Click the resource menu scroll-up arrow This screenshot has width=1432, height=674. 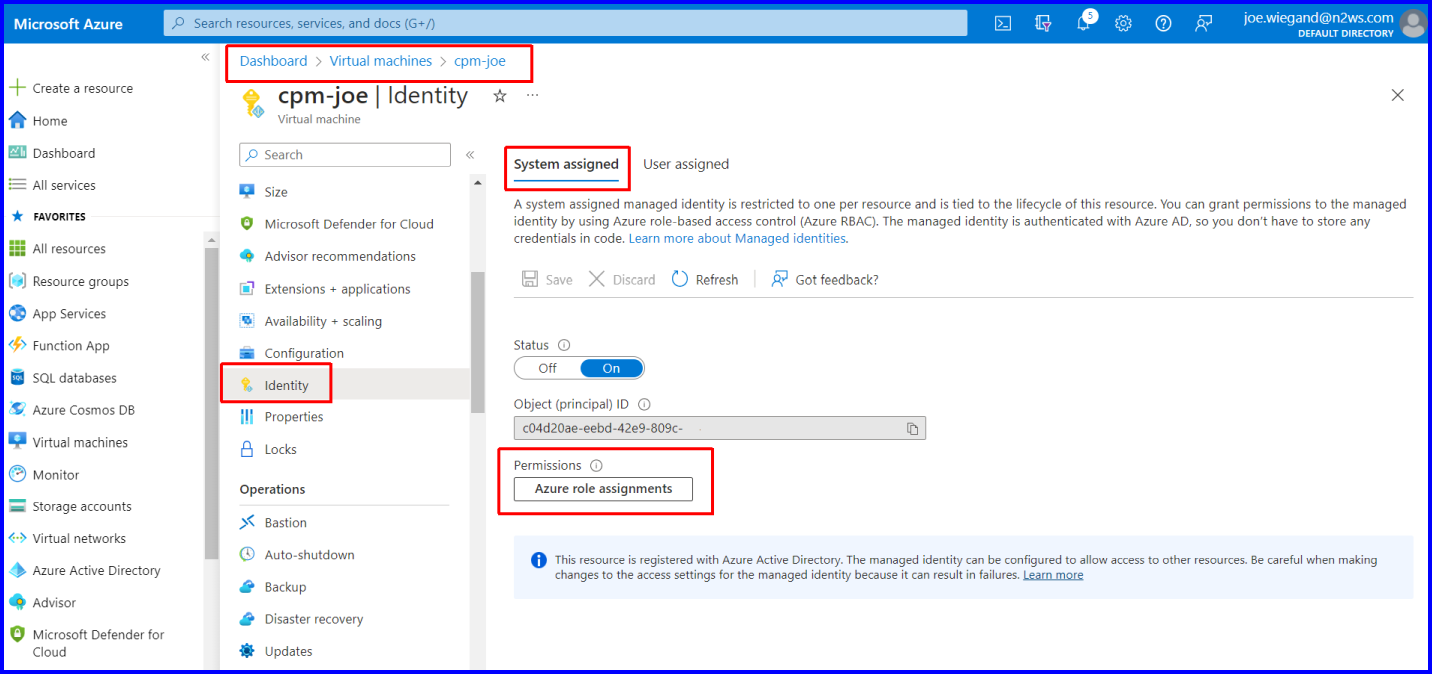pos(477,183)
